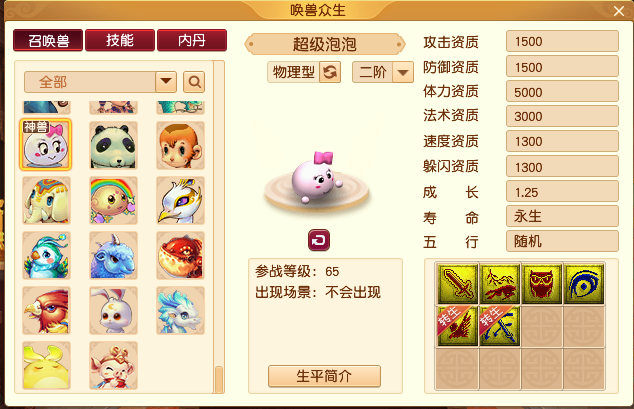
Task: Open the search magnifier icon
Action: (194, 82)
